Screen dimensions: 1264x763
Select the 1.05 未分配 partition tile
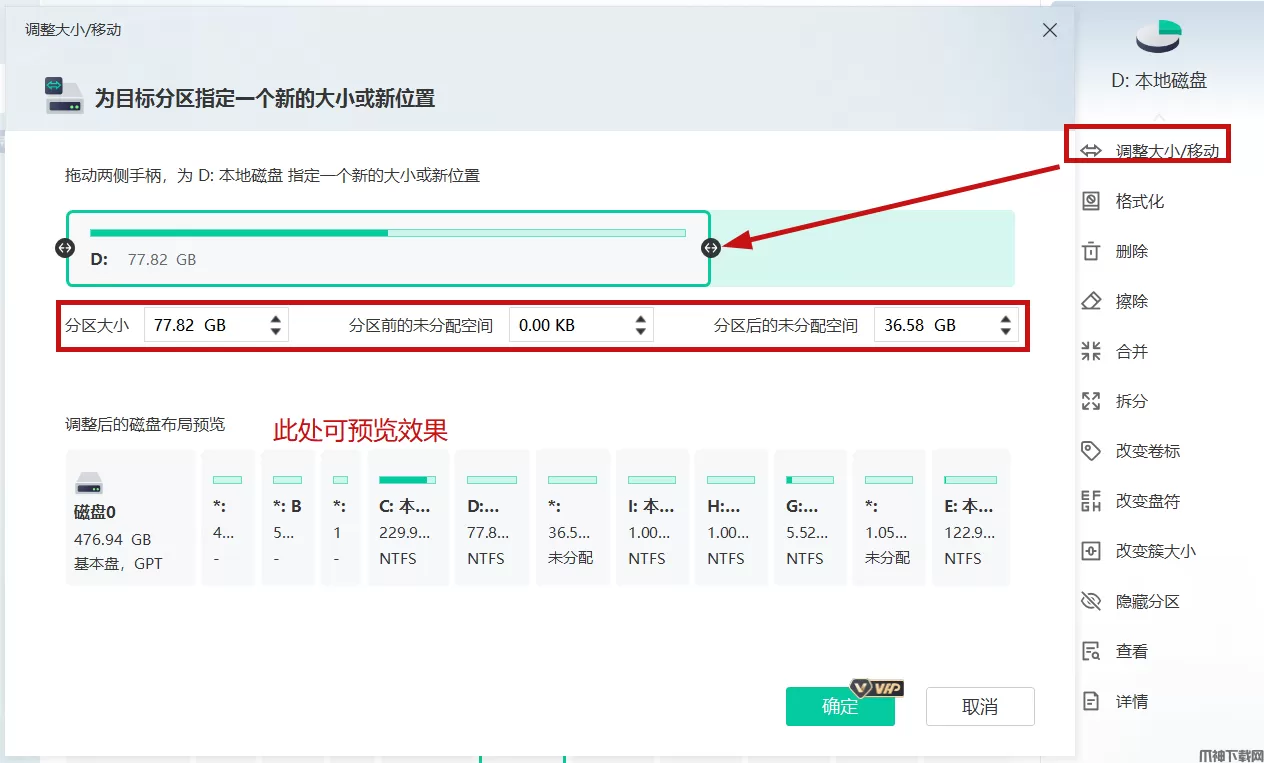click(x=889, y=517)
